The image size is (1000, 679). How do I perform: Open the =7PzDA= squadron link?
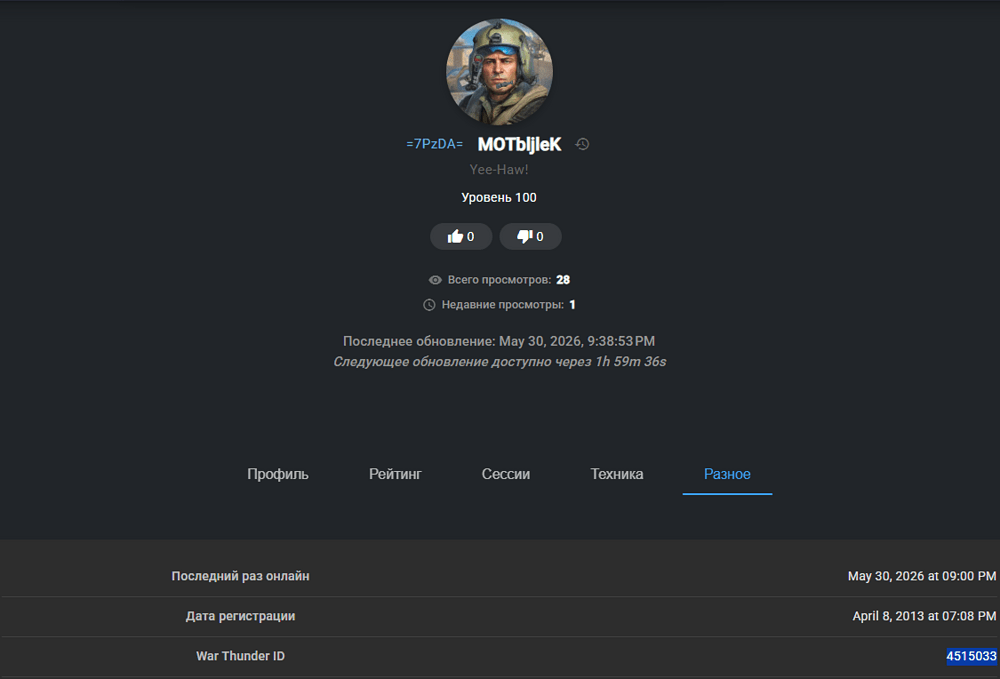coord(434,144)
